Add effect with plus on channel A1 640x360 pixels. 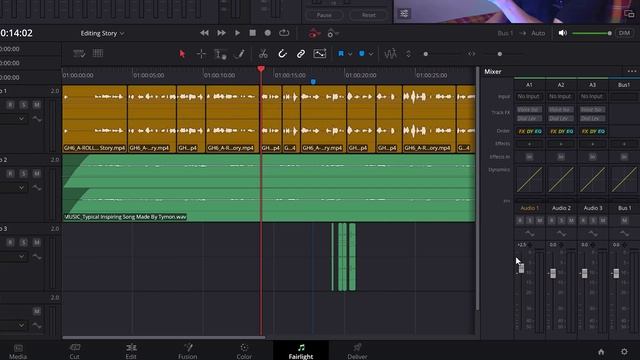click(529, 144)
